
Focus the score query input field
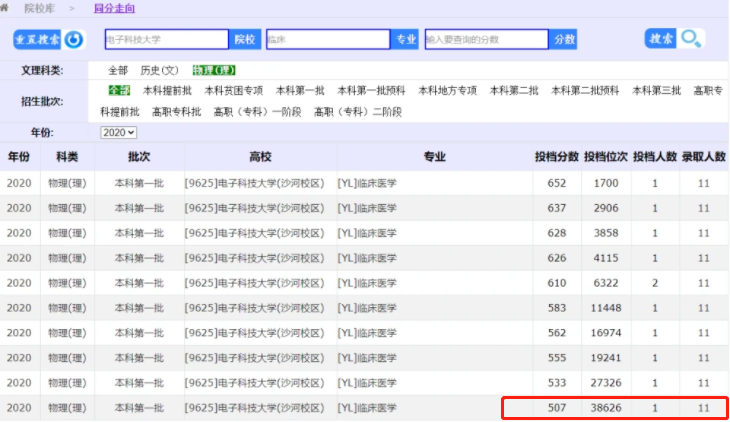(487, 40)
